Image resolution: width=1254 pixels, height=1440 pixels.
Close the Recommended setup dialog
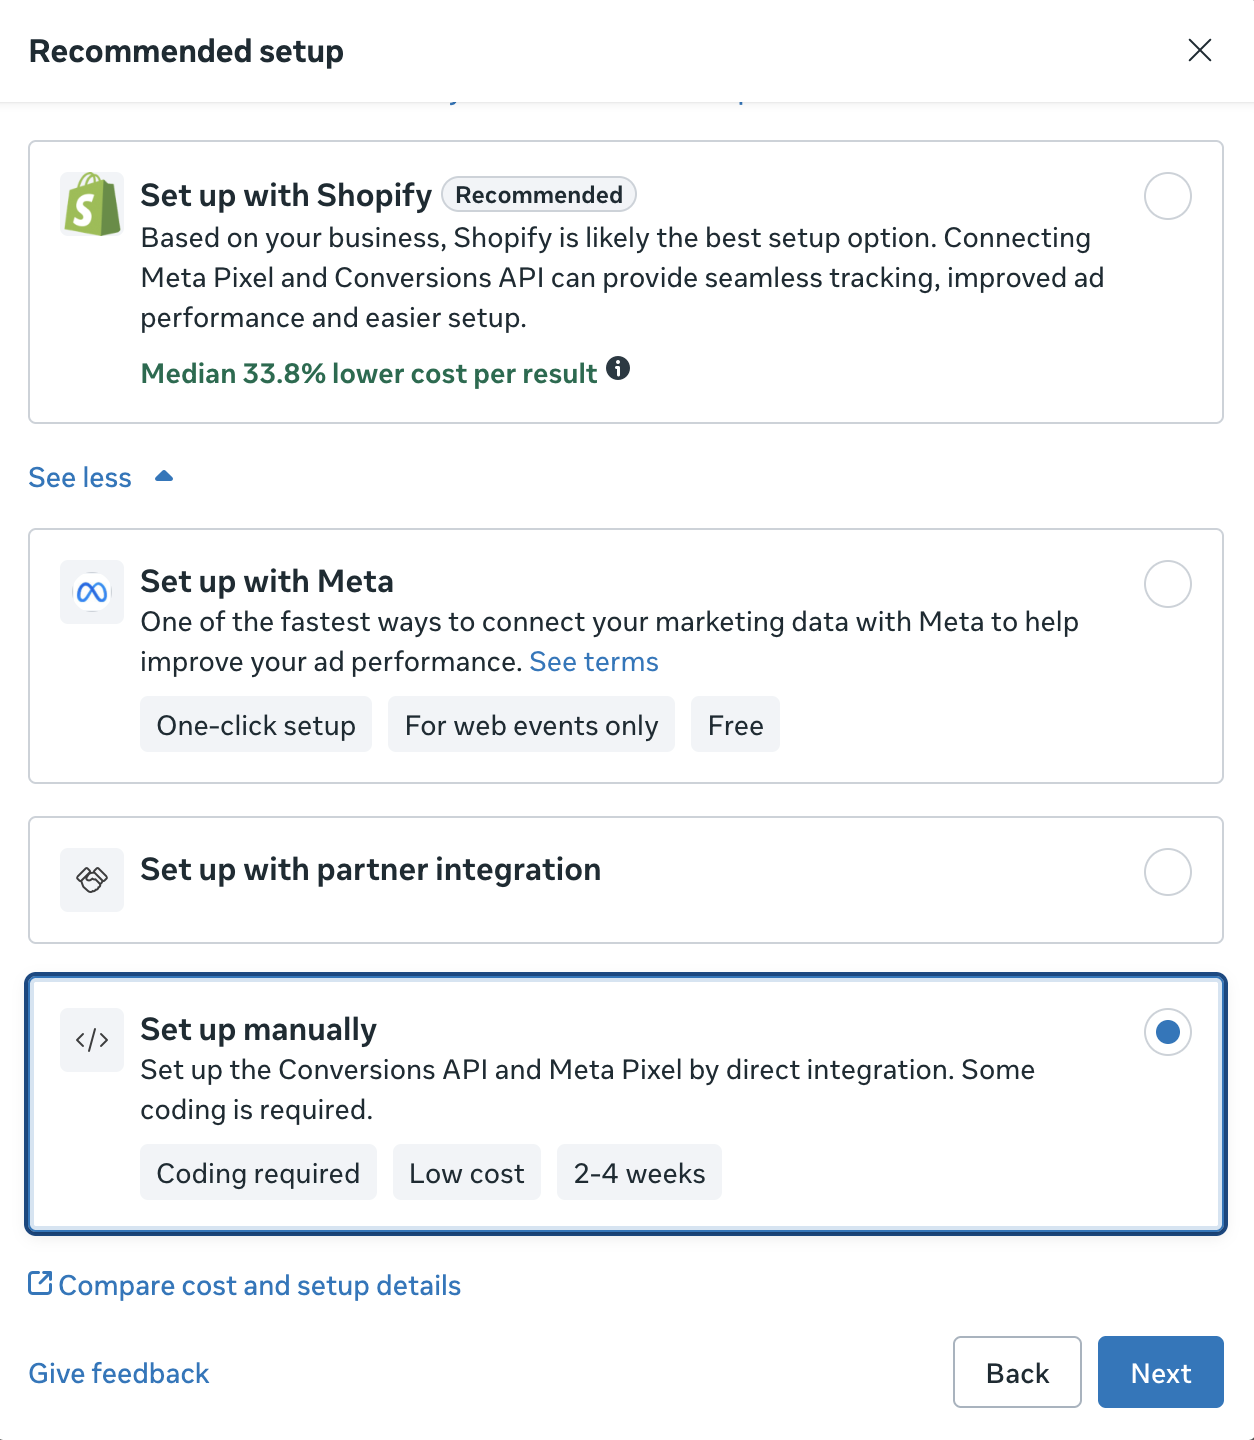coord(1200,50)
